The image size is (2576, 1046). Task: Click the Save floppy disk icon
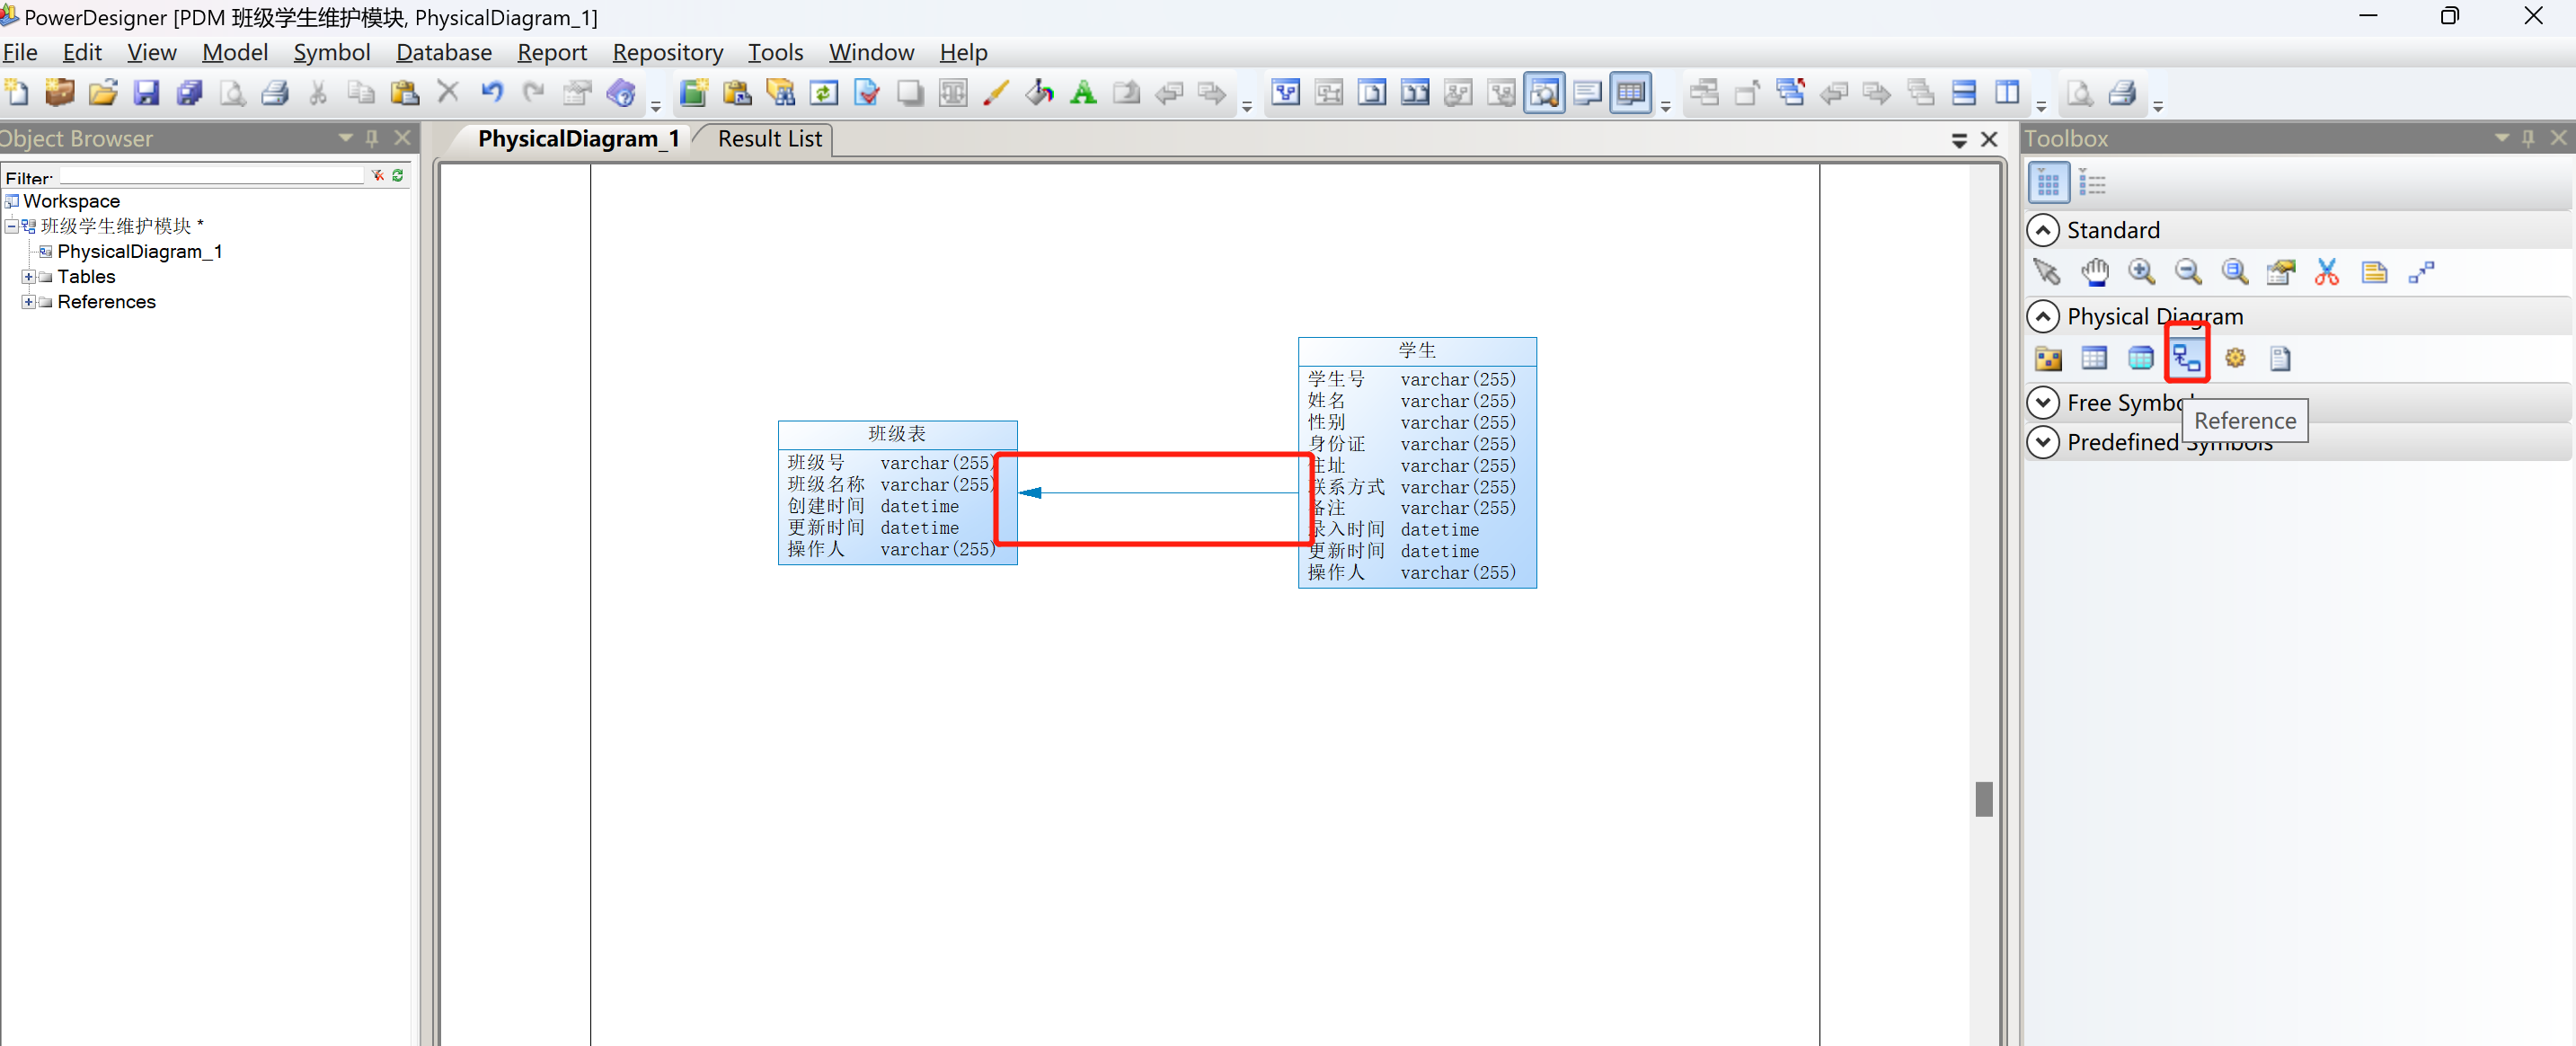click(147, 93)
